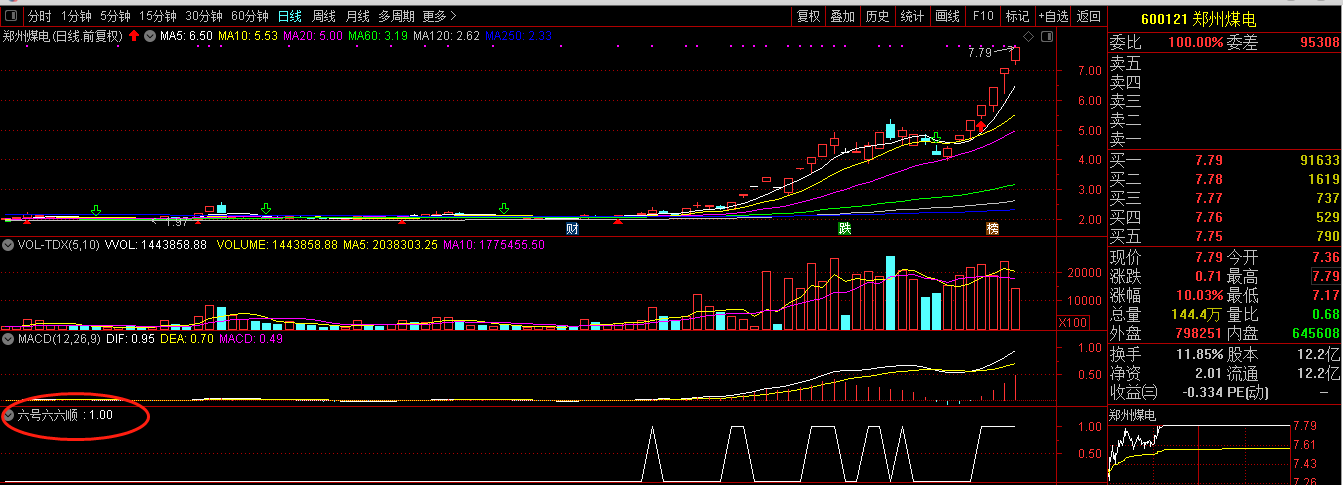Enable the 叠加 overlay option
1343x485 pixels.
[842, 16]
